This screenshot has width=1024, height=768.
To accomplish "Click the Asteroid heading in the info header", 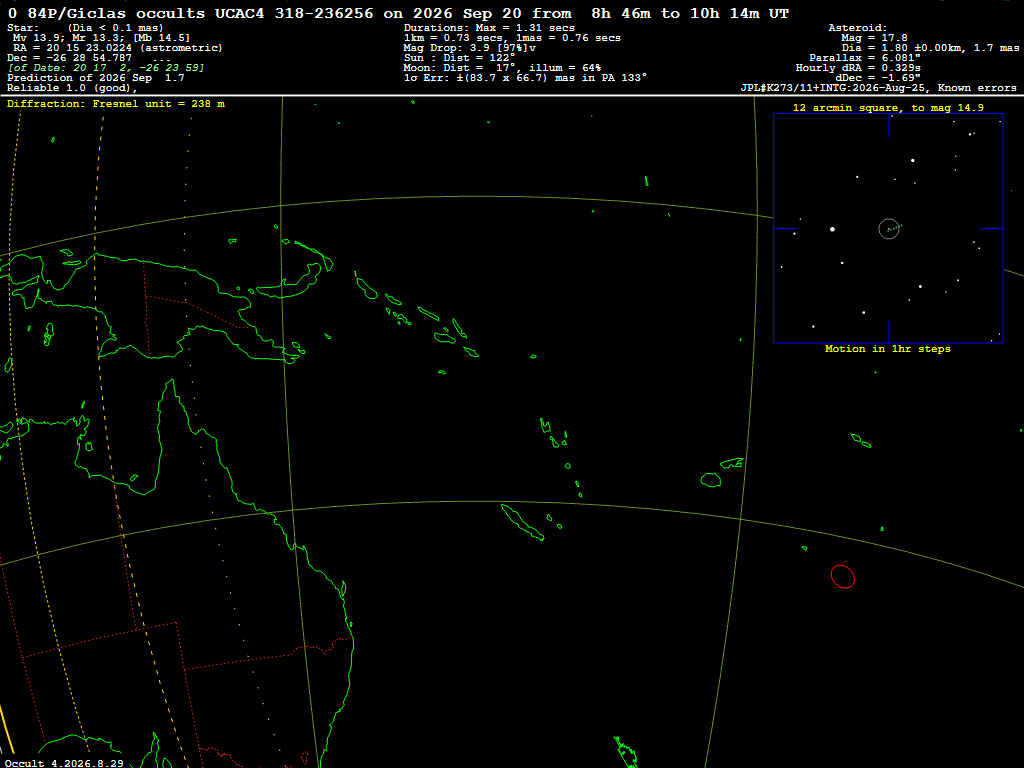I will 857,28.
